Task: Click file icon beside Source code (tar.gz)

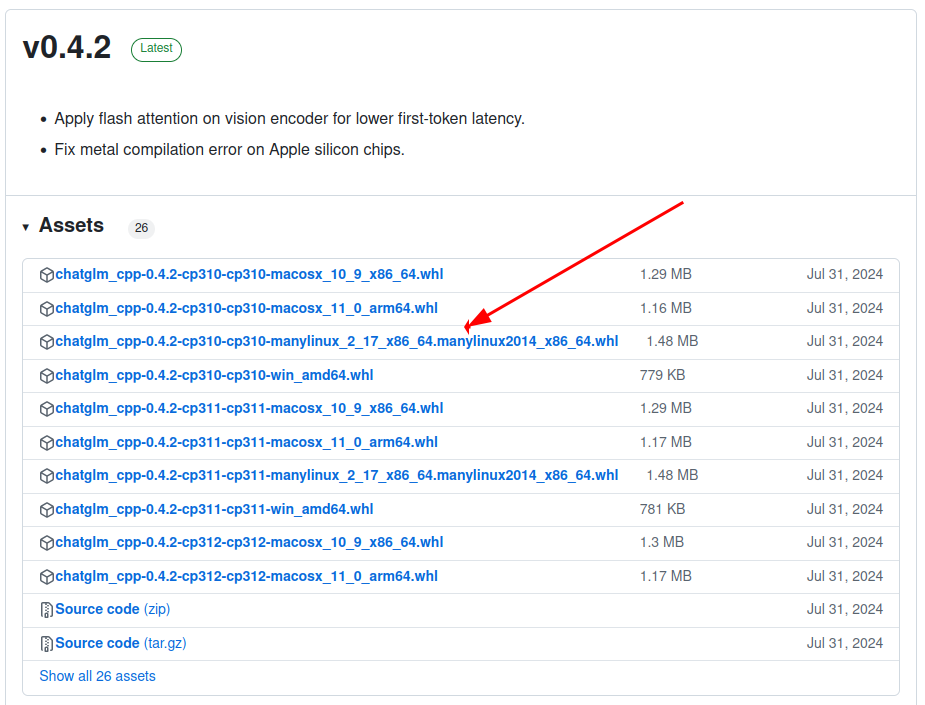Action: pyautogui.click(x=47, y=644)
